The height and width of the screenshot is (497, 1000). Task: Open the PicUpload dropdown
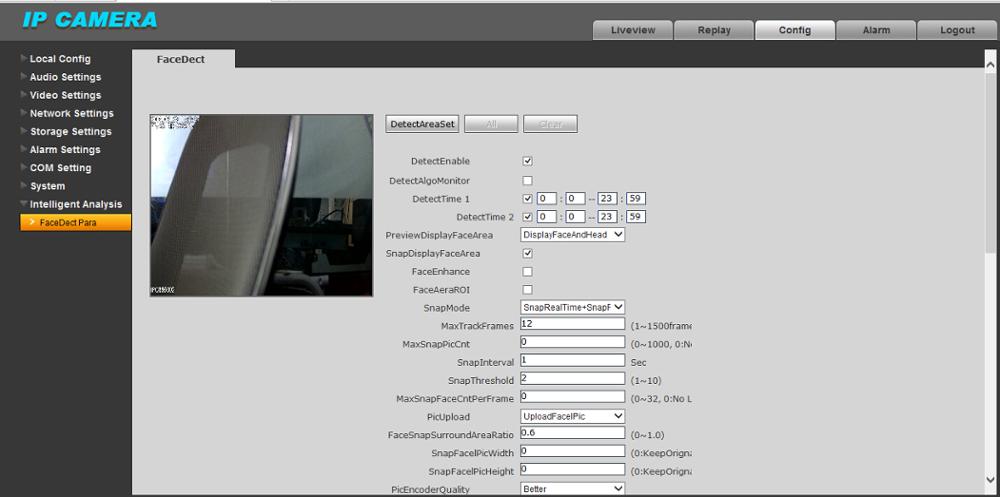click(573, 417)
